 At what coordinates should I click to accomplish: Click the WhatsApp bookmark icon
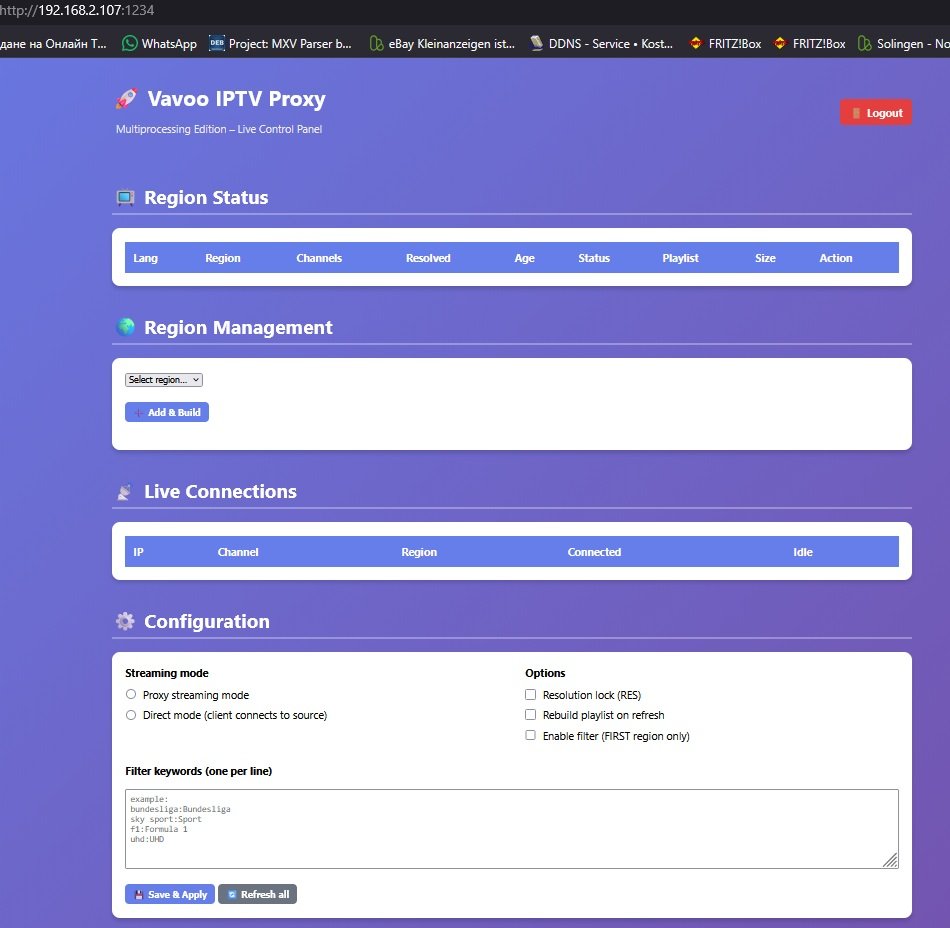(129, 44)
